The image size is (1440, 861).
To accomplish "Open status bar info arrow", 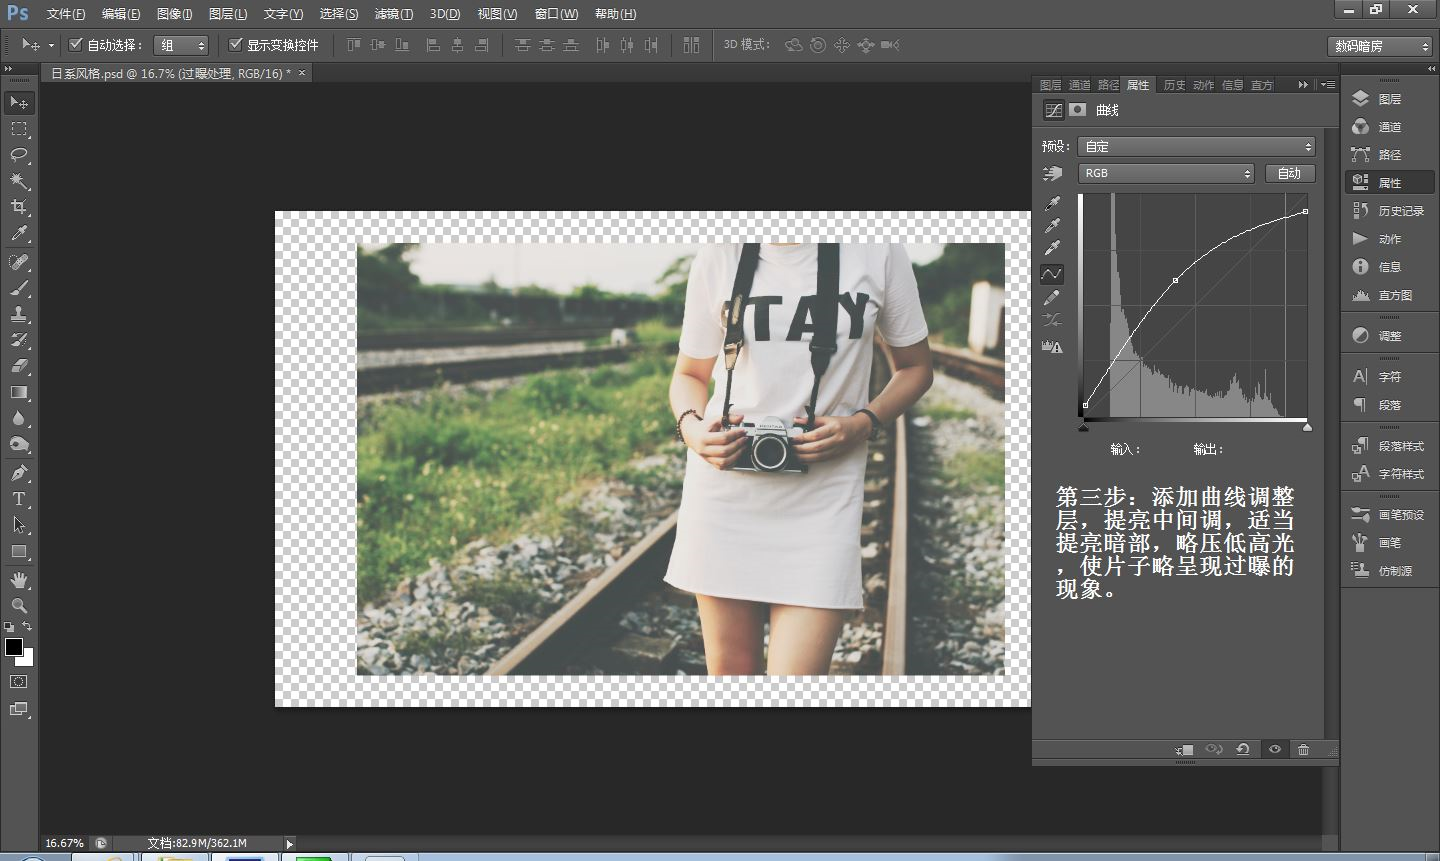I will click(290, 843).
